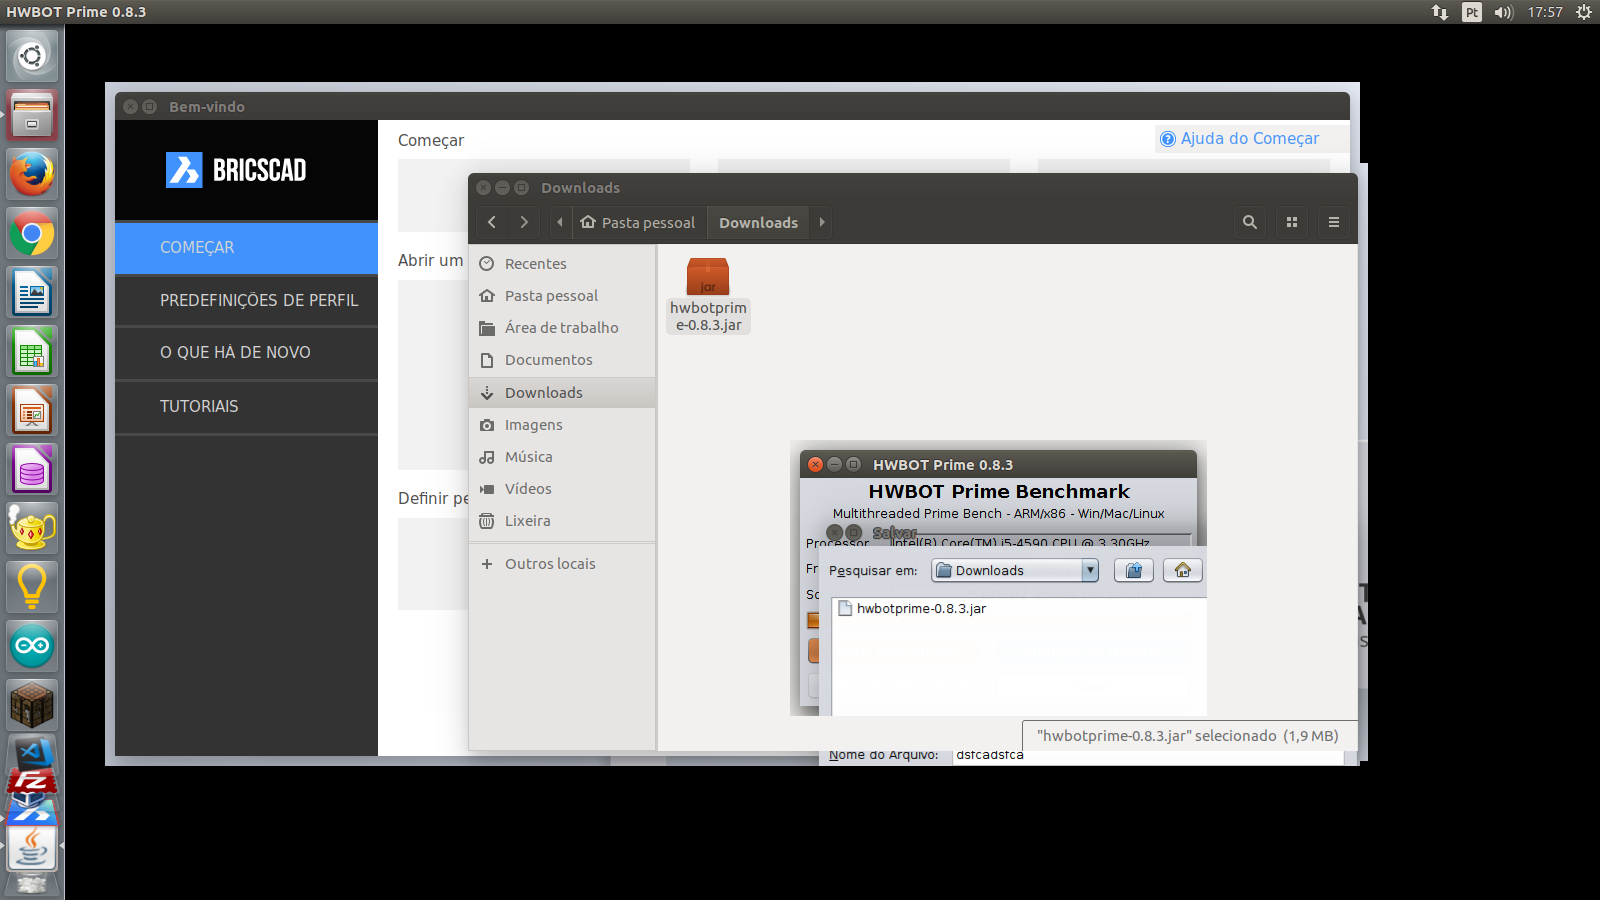Launch Google Chrome from the dock
This screenshot has height=900, width=1600.
(32, 234)
